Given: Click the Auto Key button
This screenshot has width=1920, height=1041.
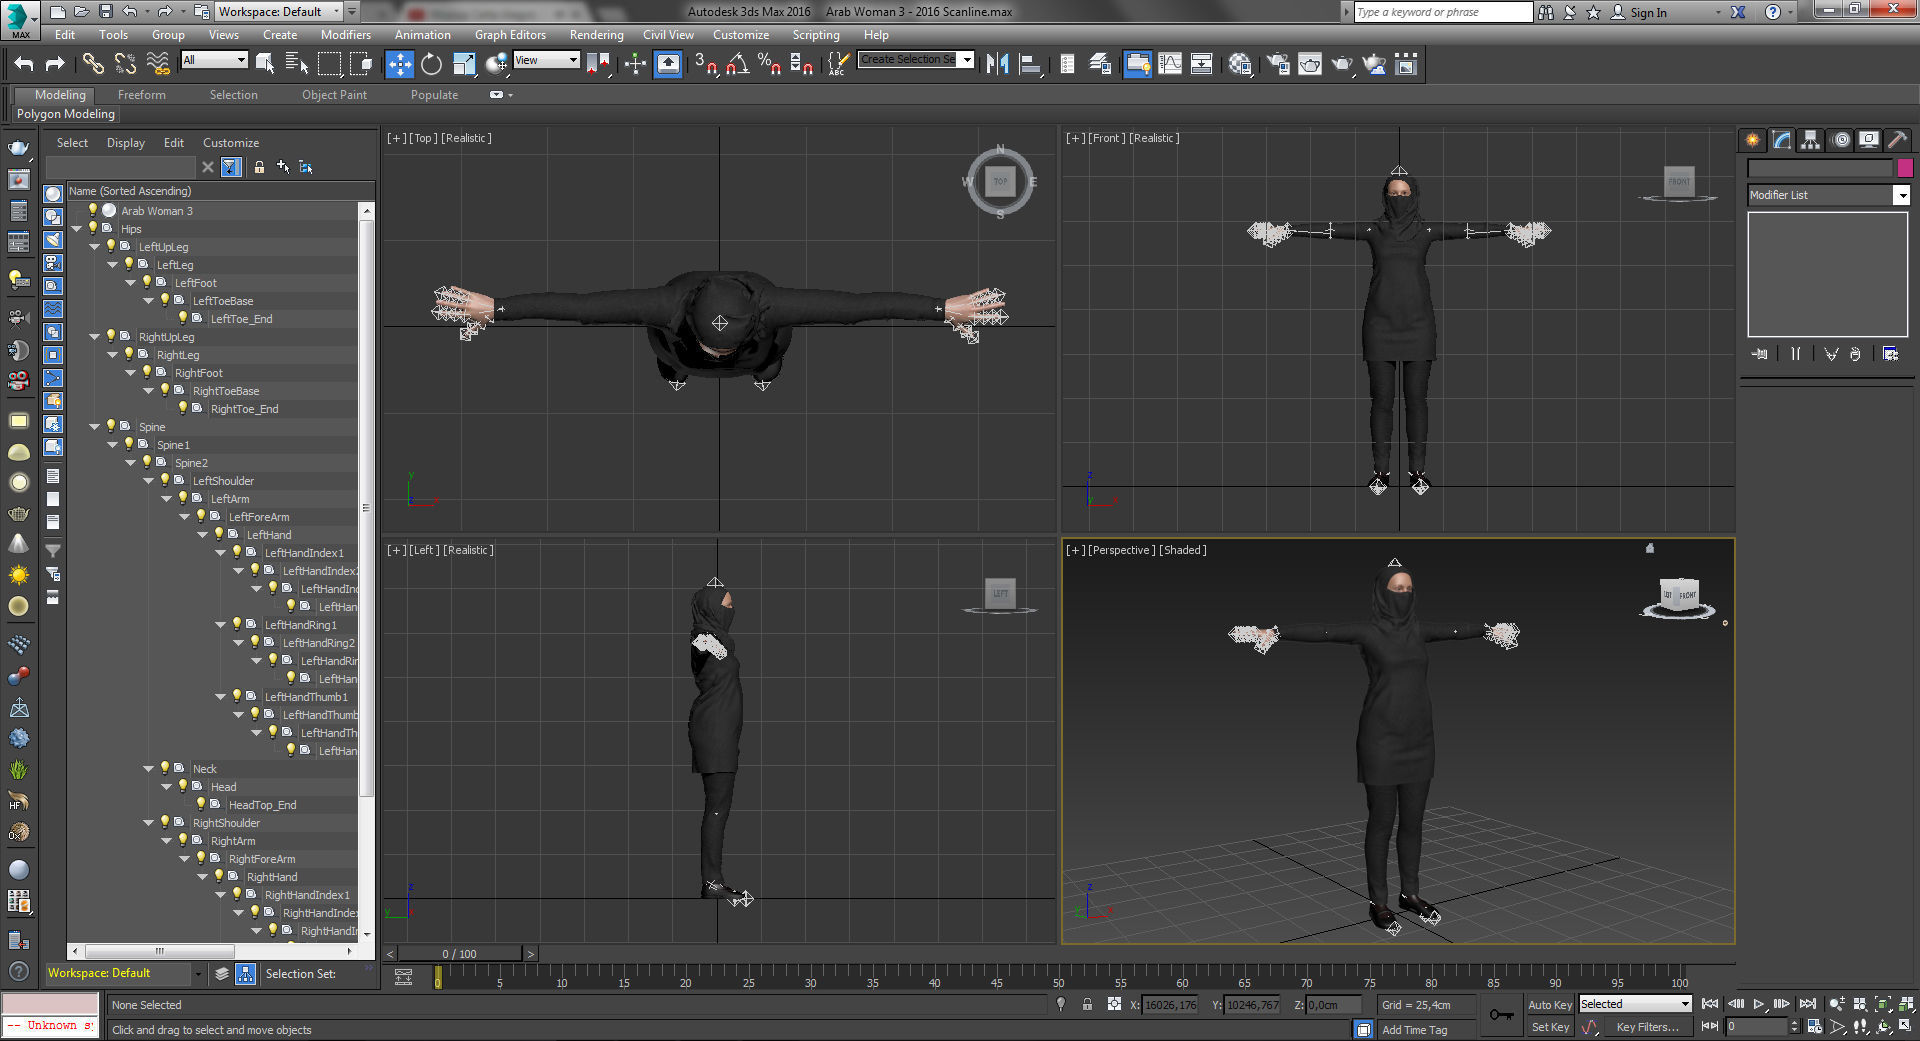Looking at the screenshot, I should click(x=1549, y=1005).
